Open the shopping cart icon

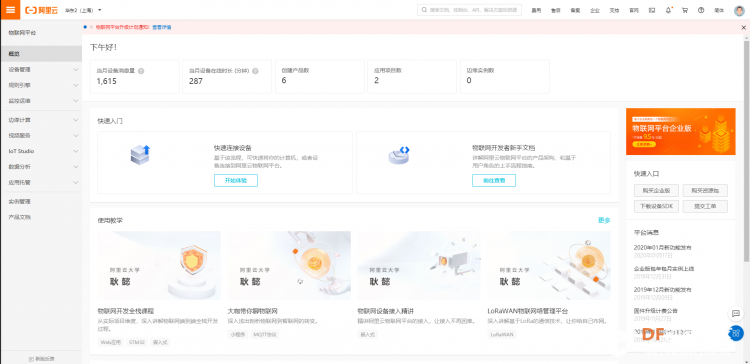[x=685, y=10]
